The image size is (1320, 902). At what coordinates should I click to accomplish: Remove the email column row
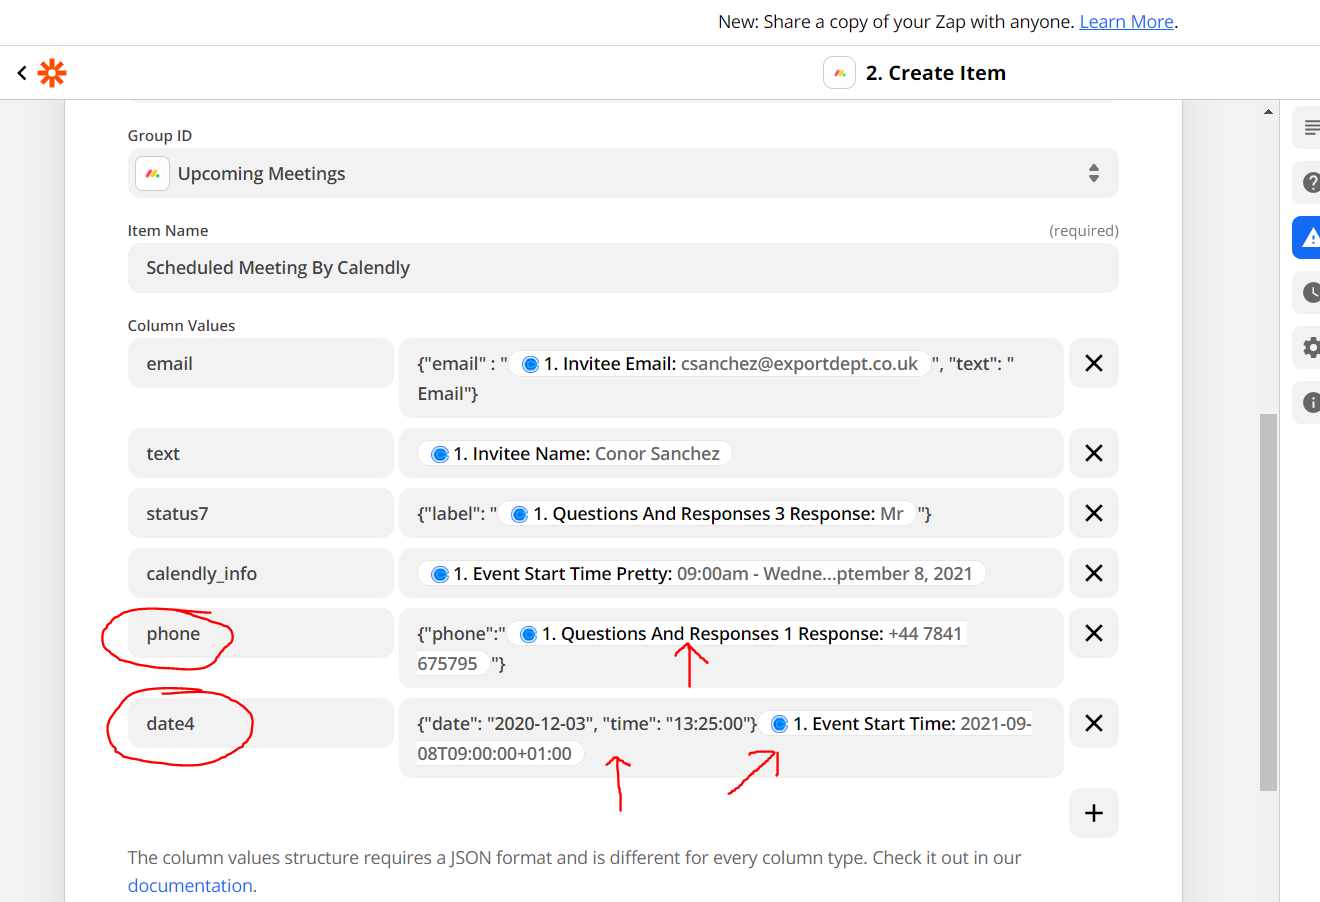coord(1094,363)
